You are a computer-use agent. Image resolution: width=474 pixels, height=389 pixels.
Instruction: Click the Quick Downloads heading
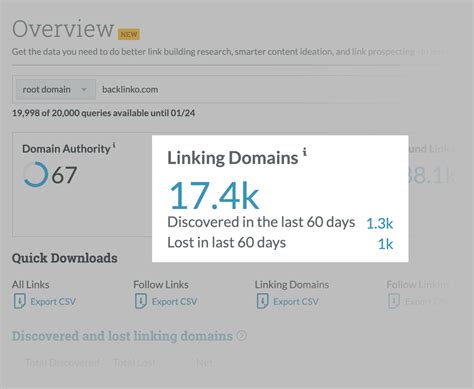[x=65, y=258]
